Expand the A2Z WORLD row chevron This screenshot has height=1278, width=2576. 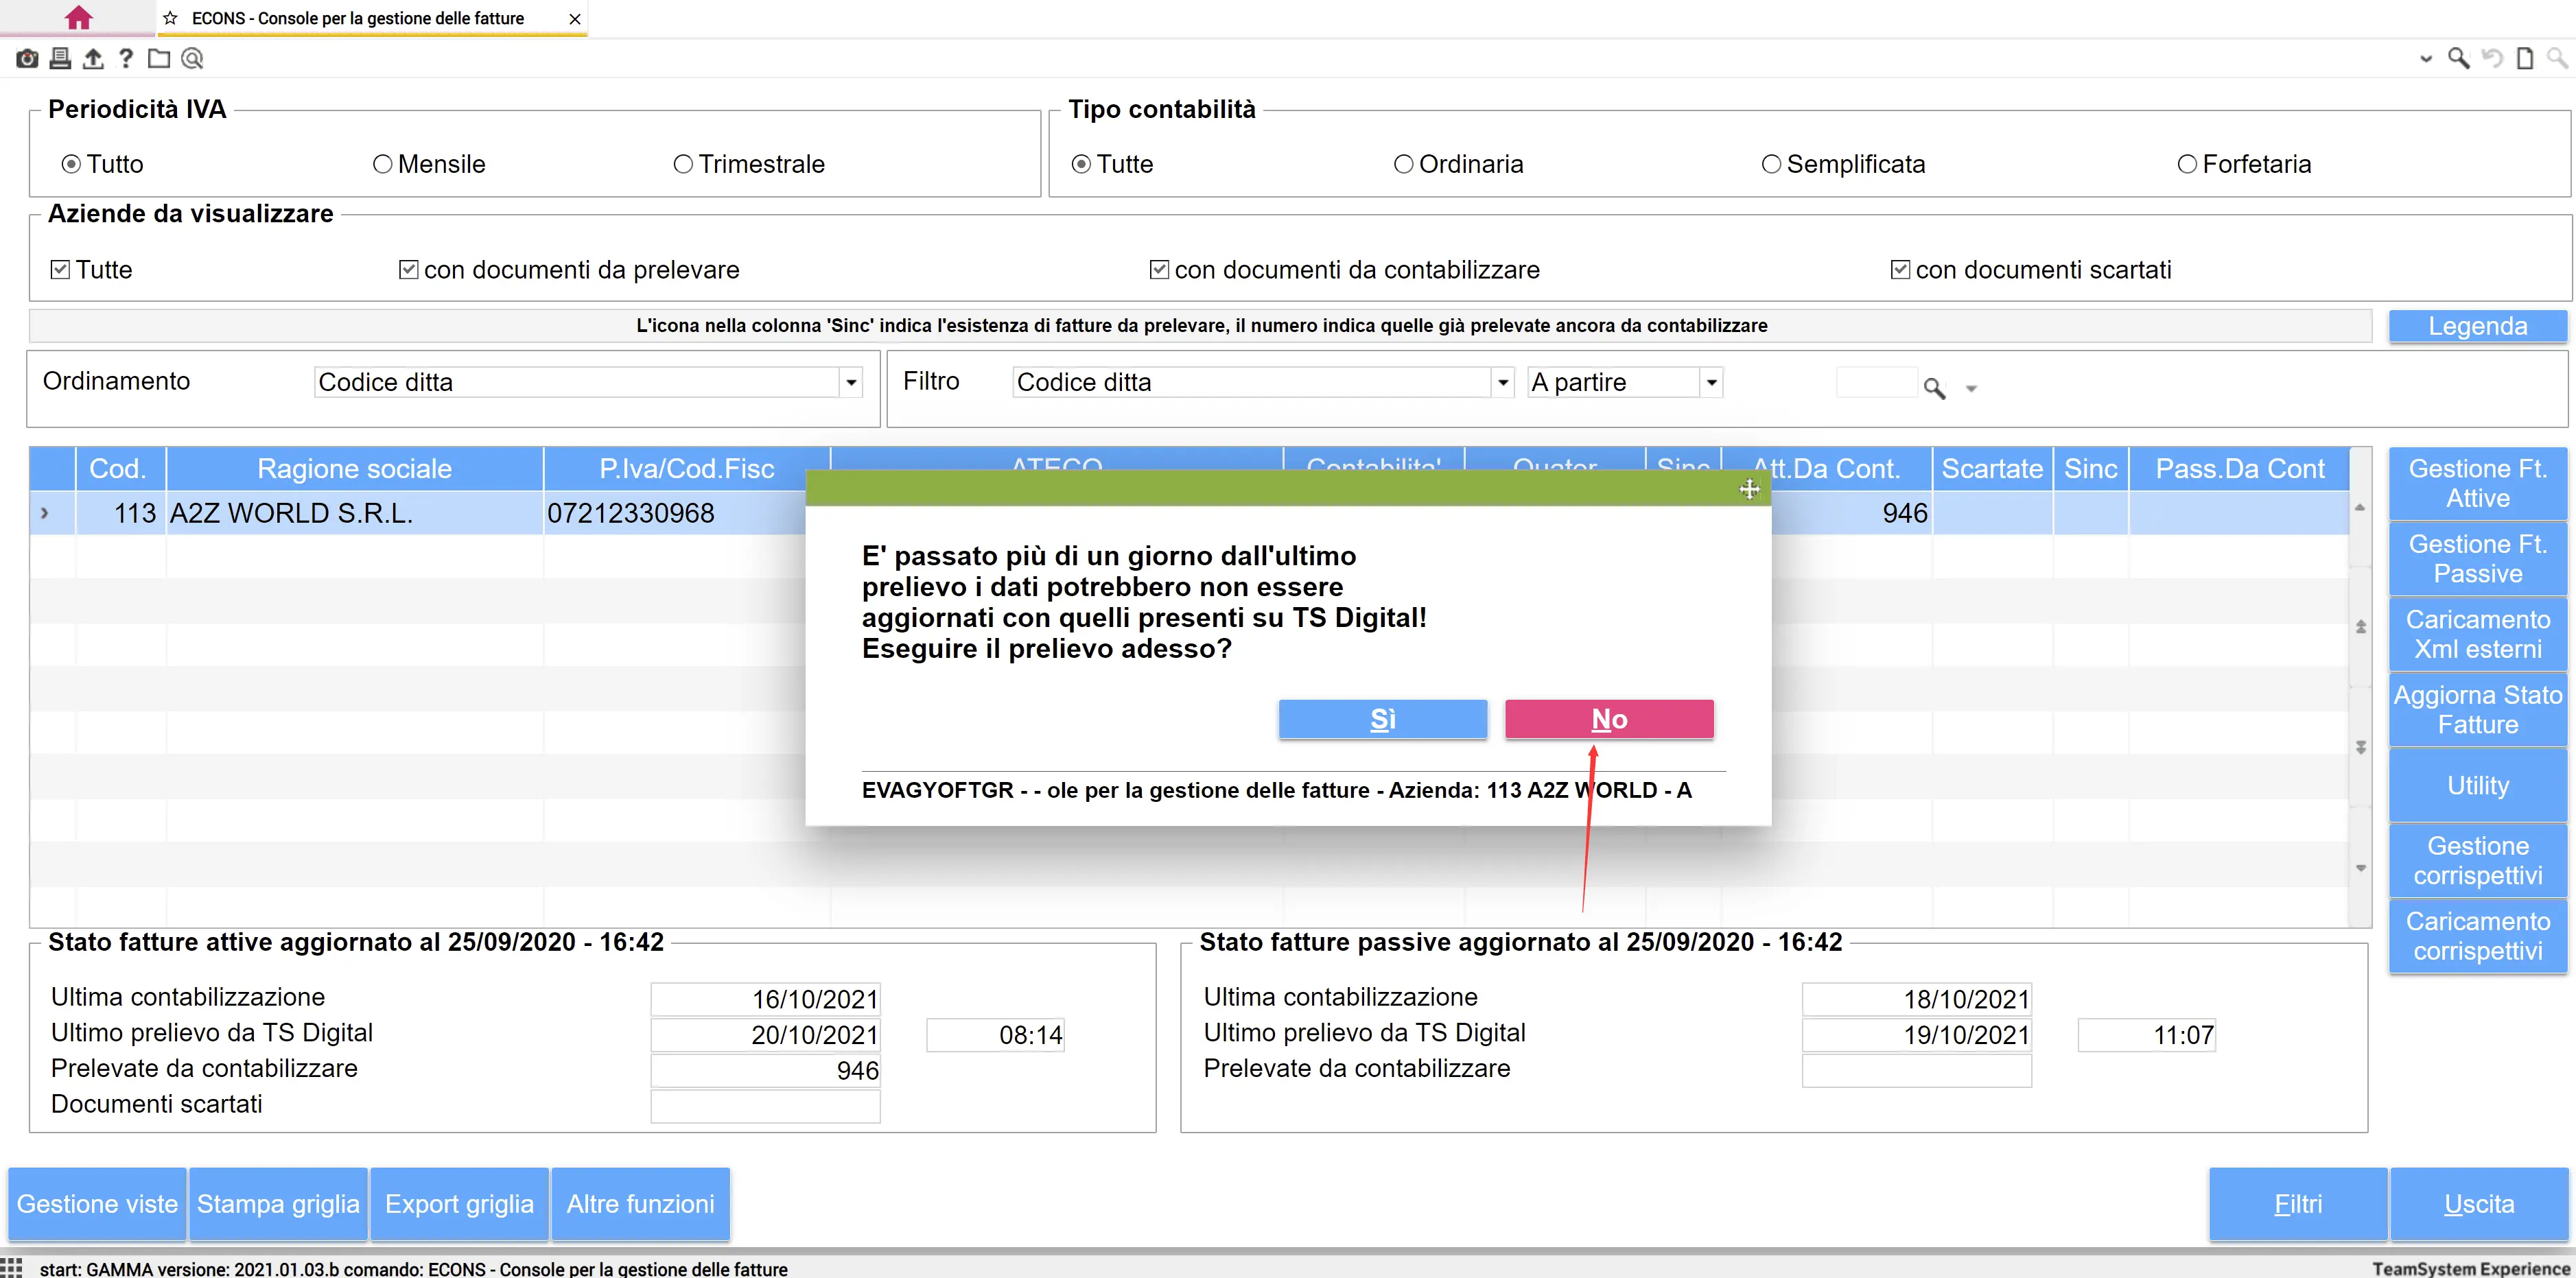coord(44,513)
